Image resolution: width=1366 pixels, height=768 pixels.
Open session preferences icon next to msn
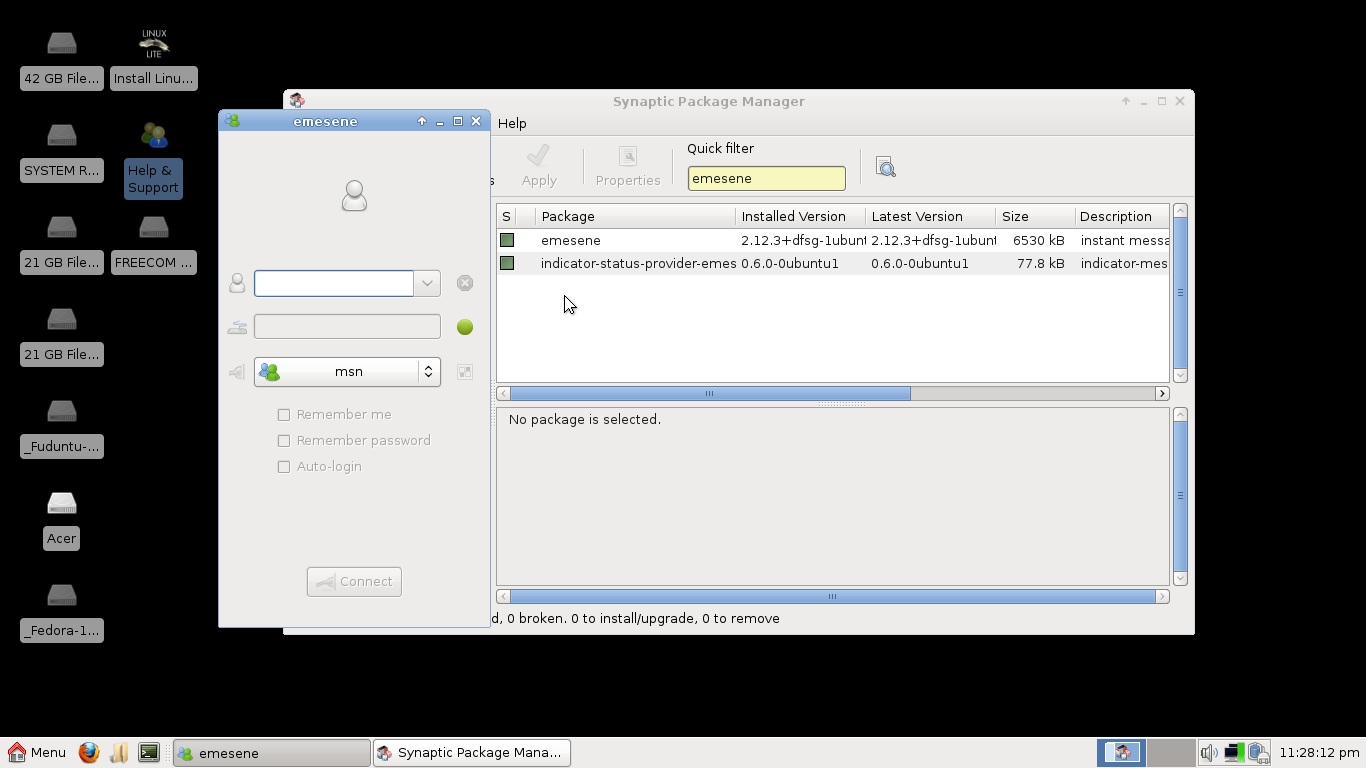pos(465,372)
